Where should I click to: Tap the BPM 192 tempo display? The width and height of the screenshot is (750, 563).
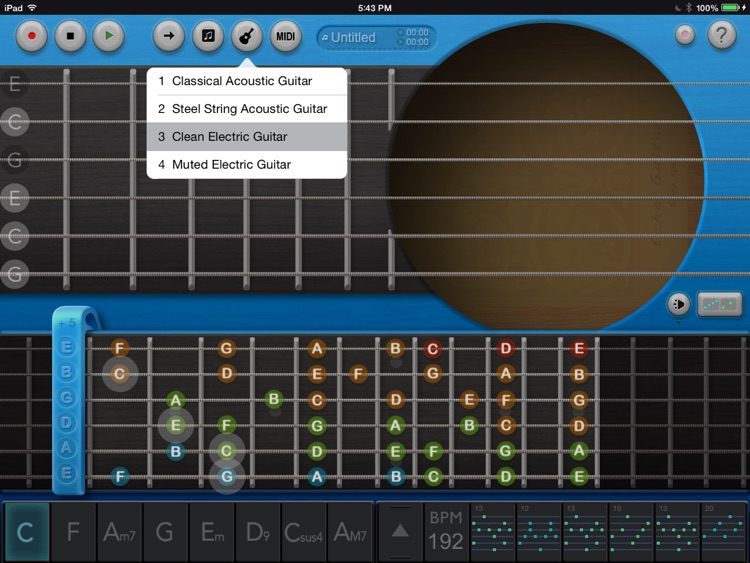(x=446, y=532)
